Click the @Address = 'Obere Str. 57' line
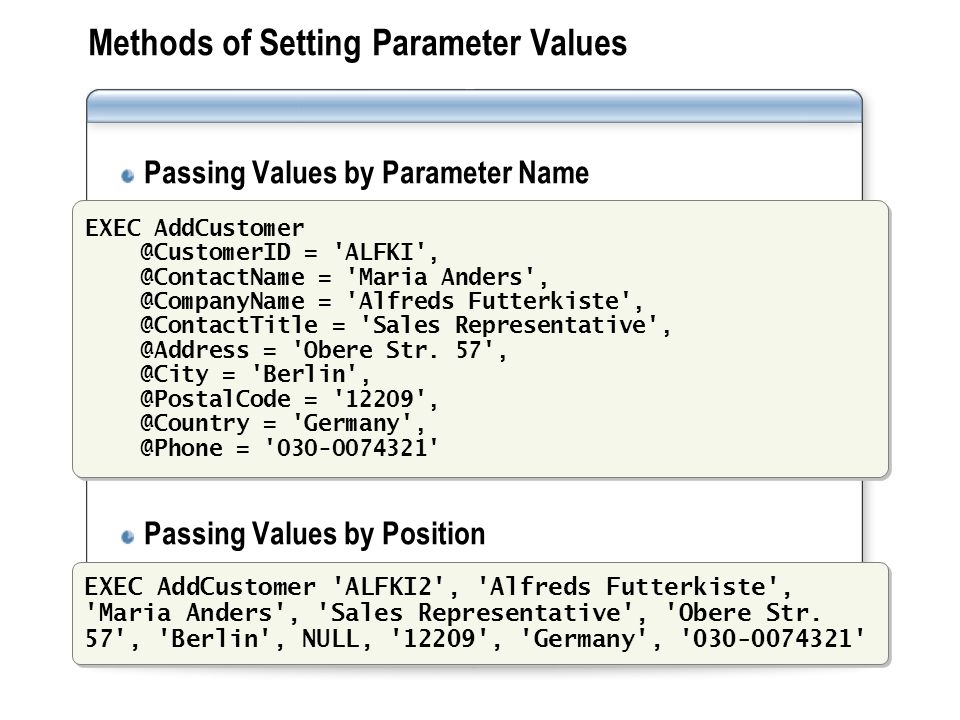The width and height of the screenshot is (960, 720). pyautogui.click(x=323, y=350)
